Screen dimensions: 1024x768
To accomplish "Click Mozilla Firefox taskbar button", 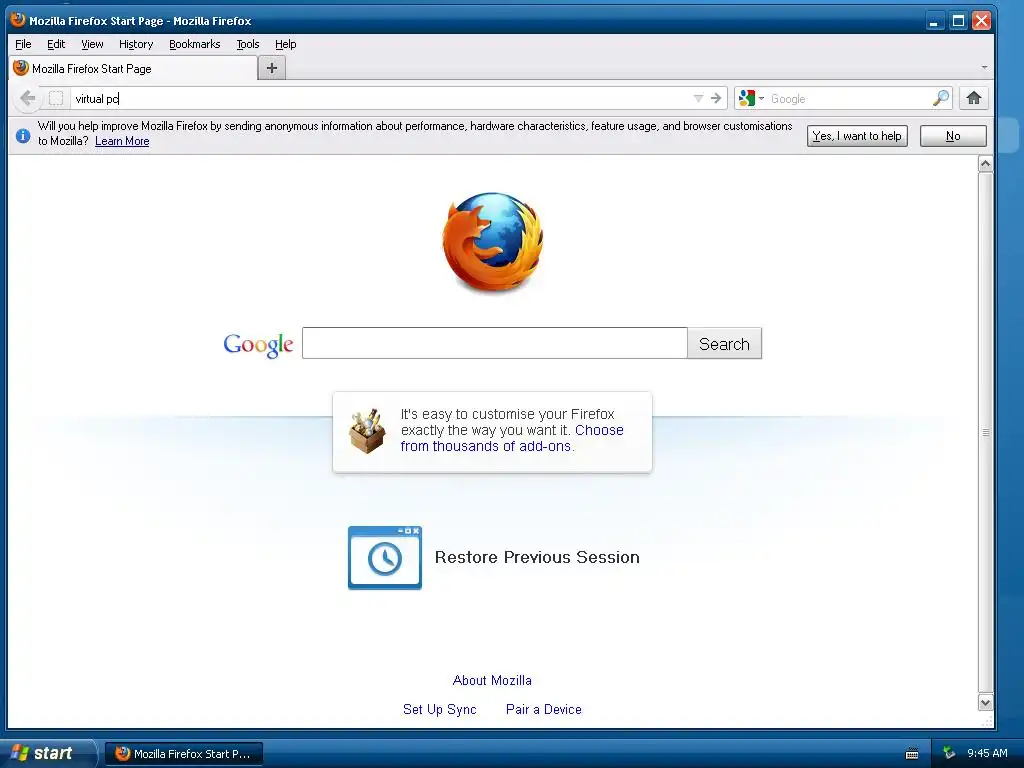I will coord(184,754).
